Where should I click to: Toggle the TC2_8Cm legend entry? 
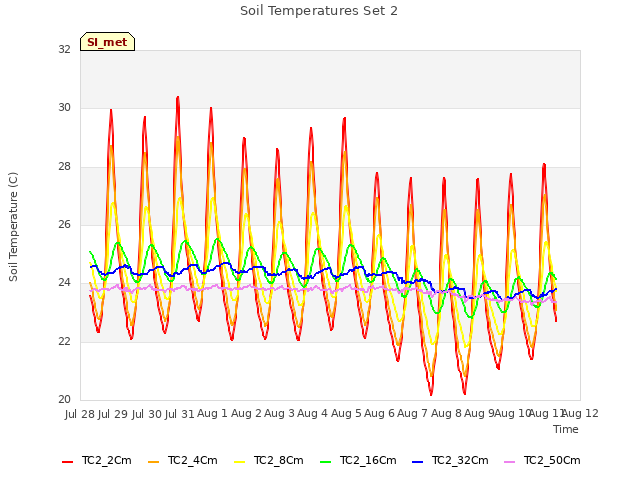269,461
